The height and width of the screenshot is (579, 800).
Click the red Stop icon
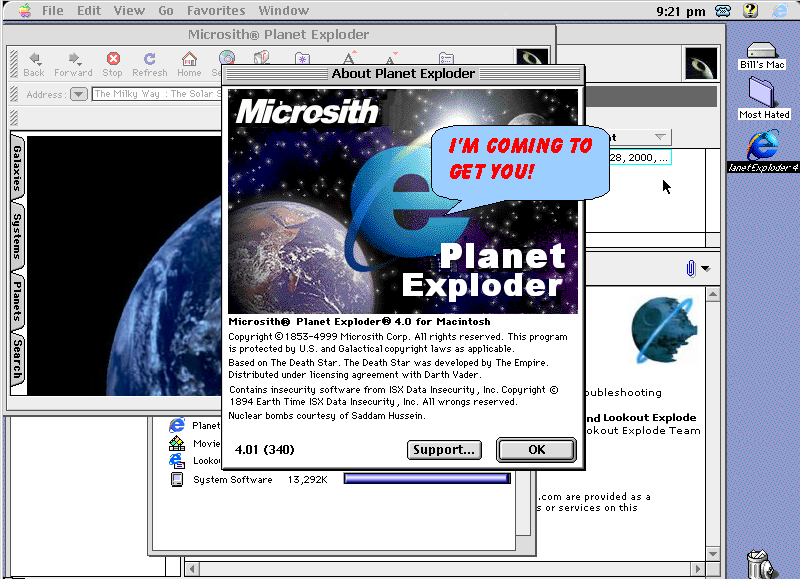coord(113,59)
